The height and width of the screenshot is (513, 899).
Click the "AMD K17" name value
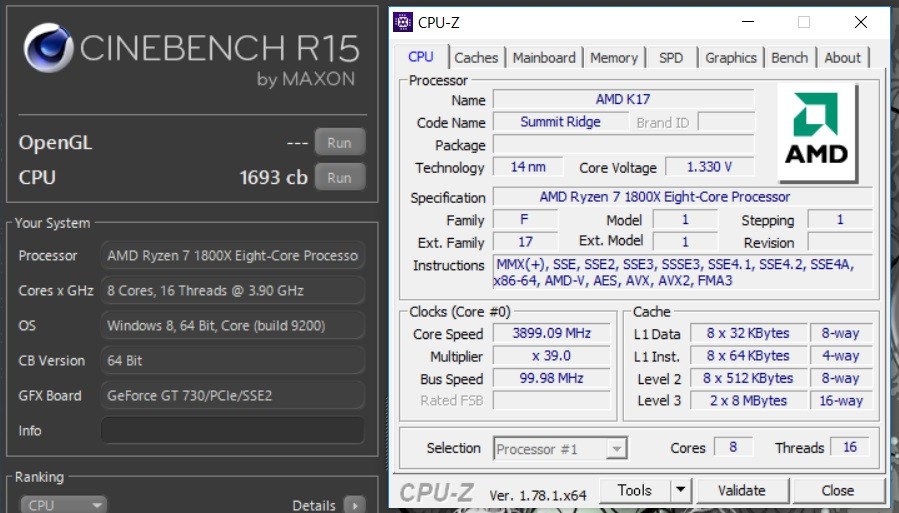pos(623,99)
